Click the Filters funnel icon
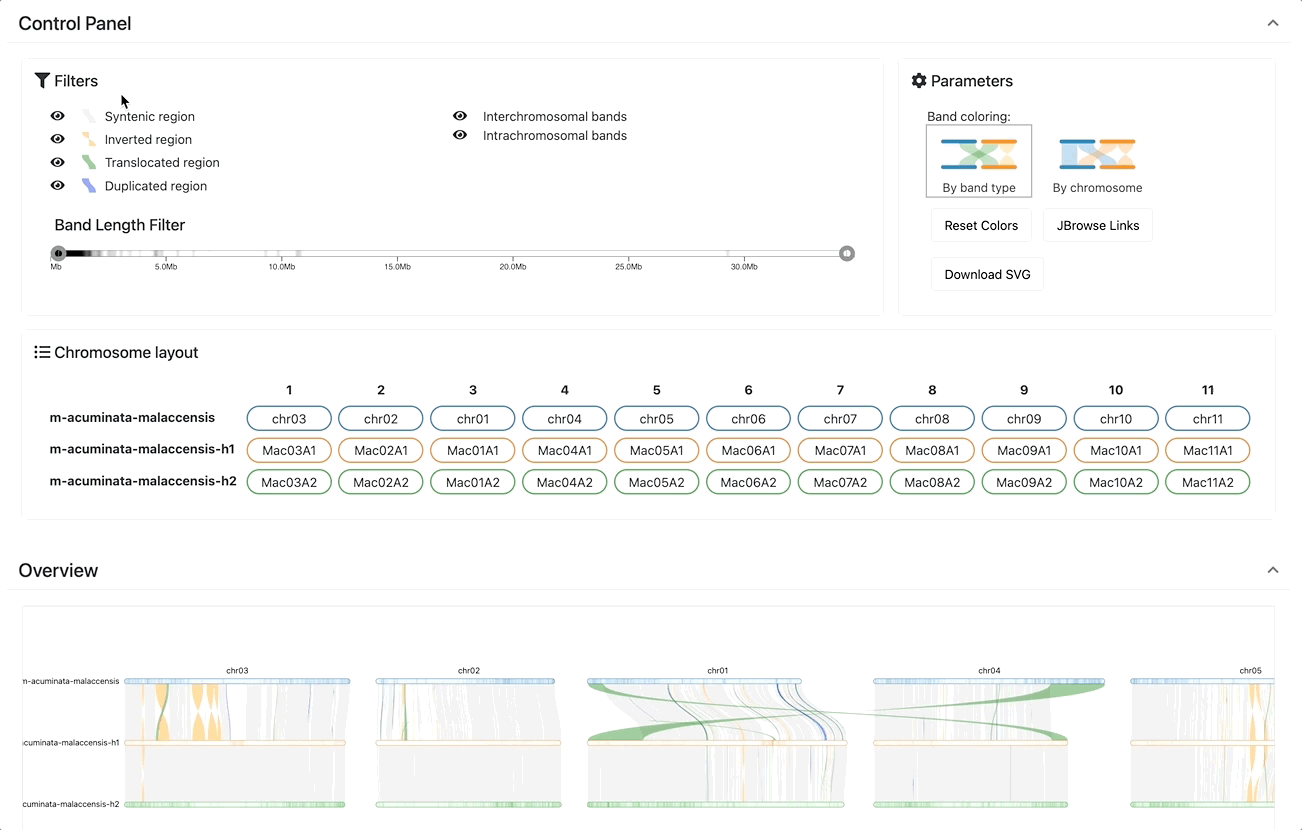1302x830 pixels. point(42,80)
